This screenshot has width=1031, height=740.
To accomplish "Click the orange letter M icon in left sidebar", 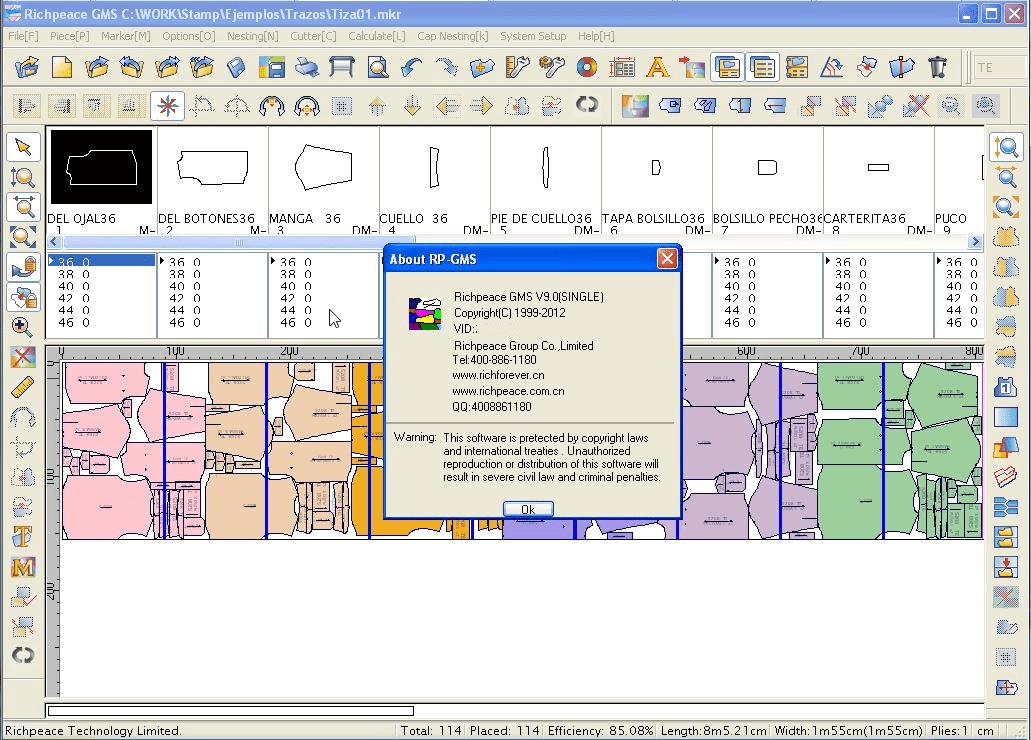I will [23, 567].
